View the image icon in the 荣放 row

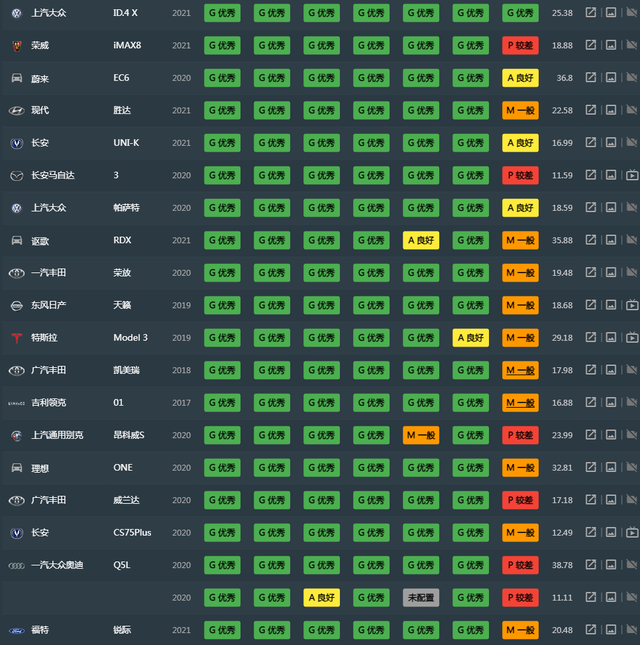click(x=611, y=272)
